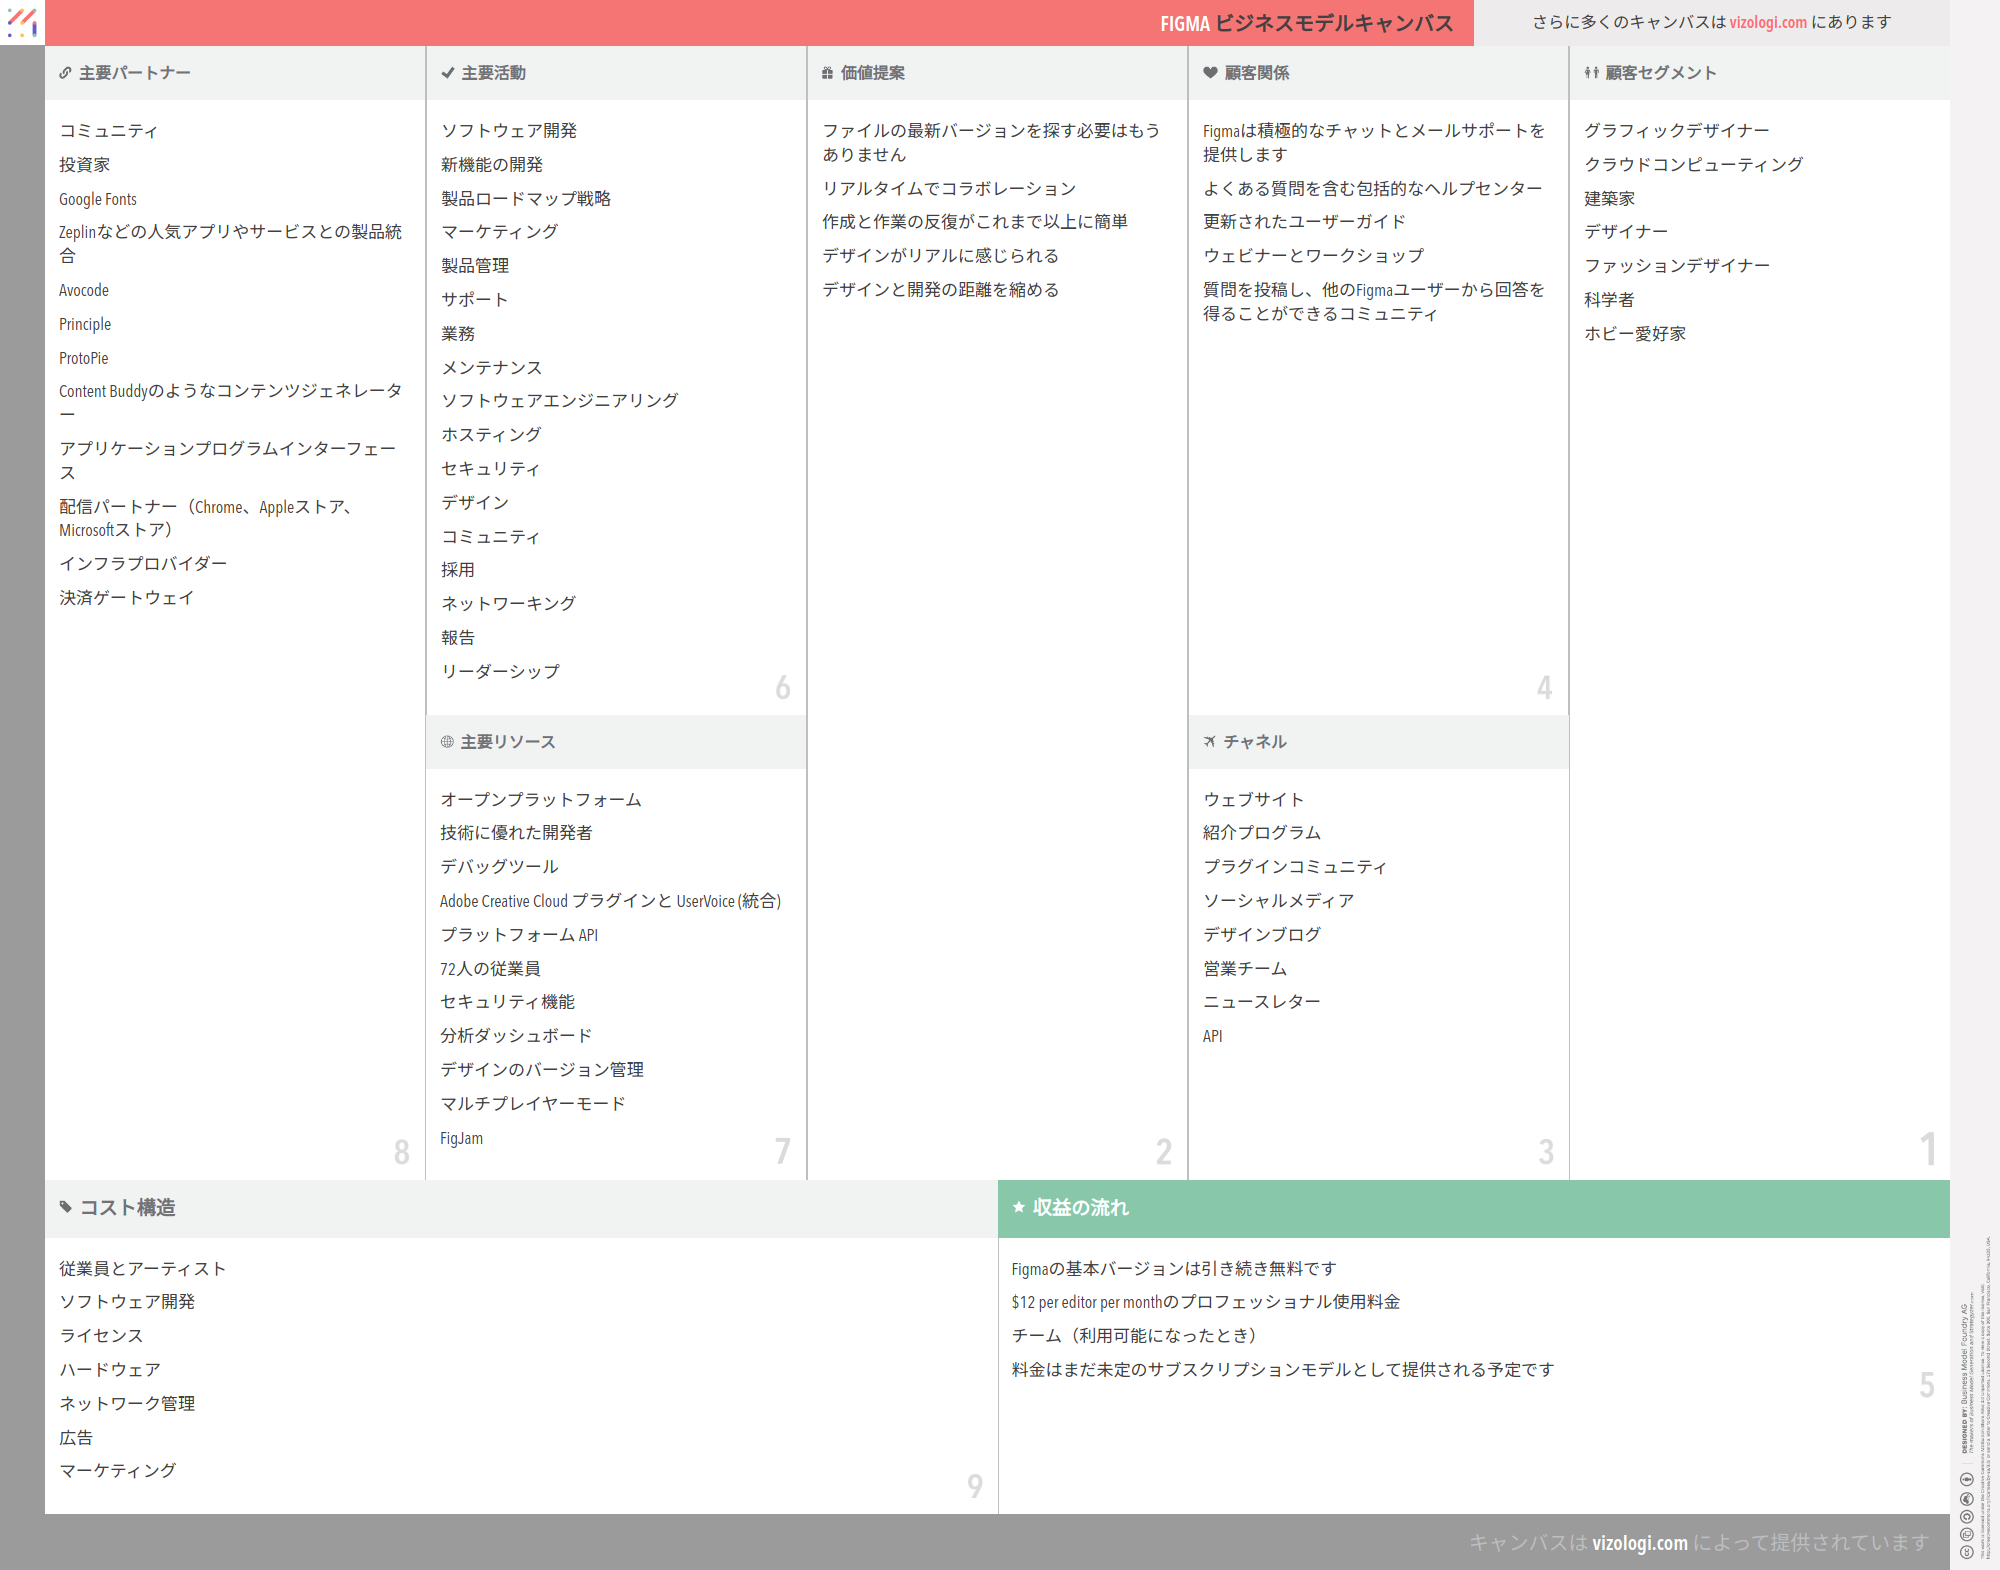Click the globe icon on 主要リソース header
Screen dimensions: 2000x1570
tap(446, 741)
